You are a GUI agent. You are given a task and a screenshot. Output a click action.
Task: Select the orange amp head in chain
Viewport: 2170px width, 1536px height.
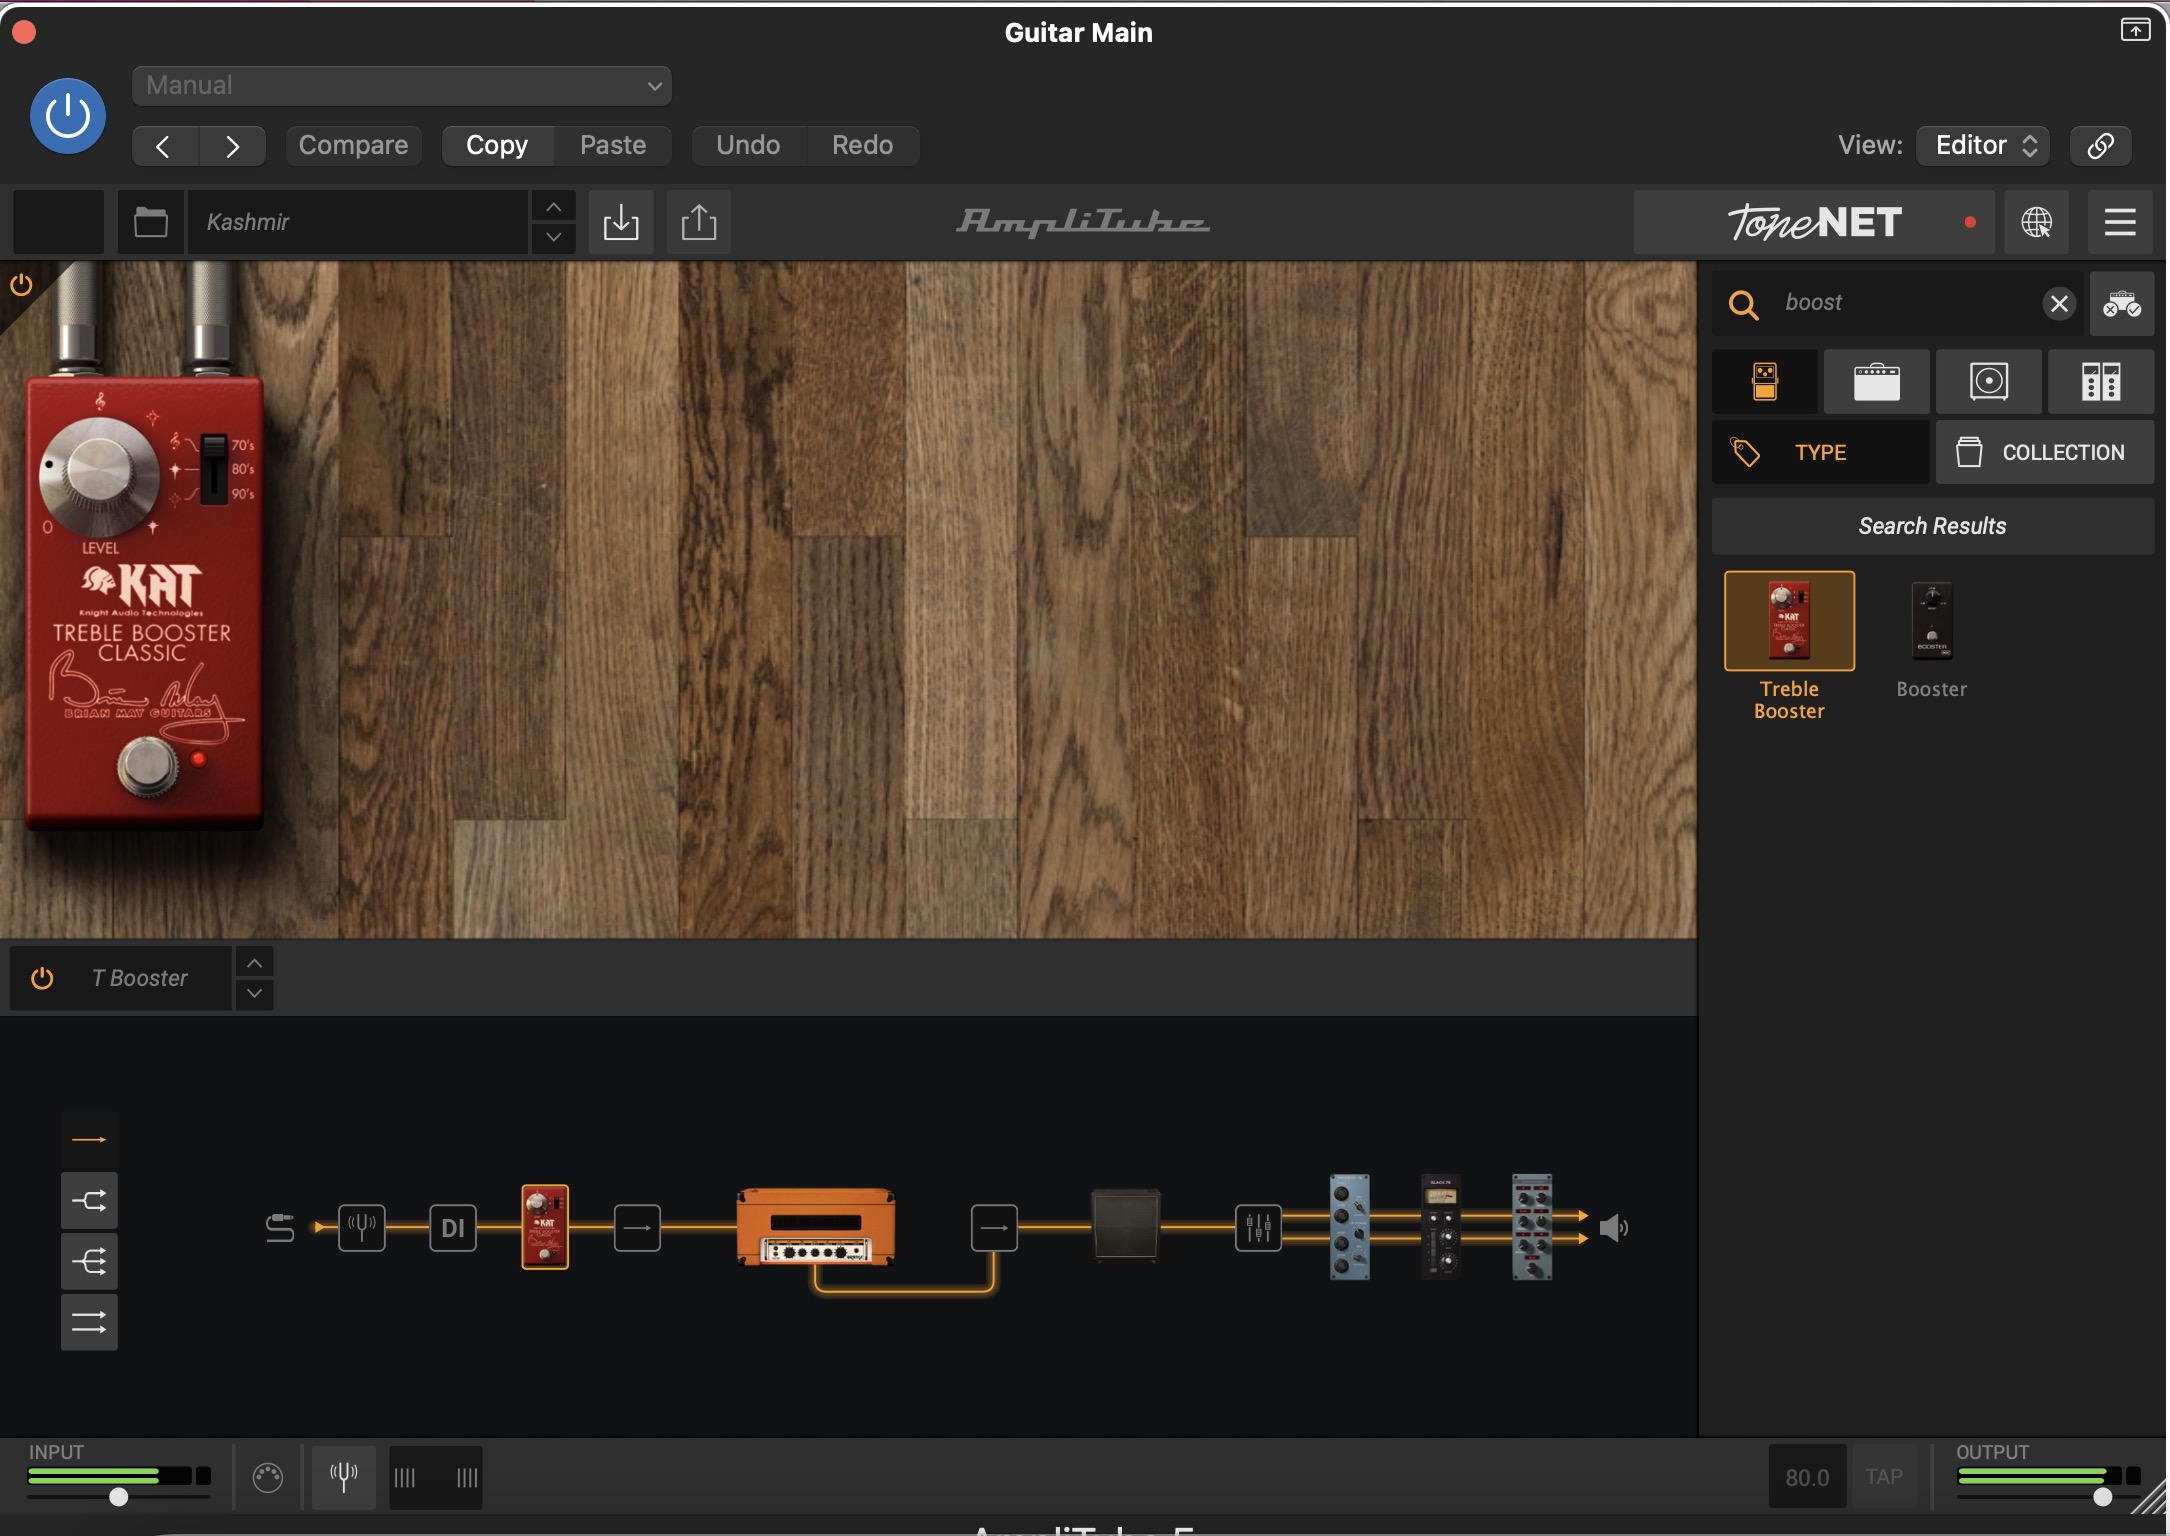pos(816,1227)
